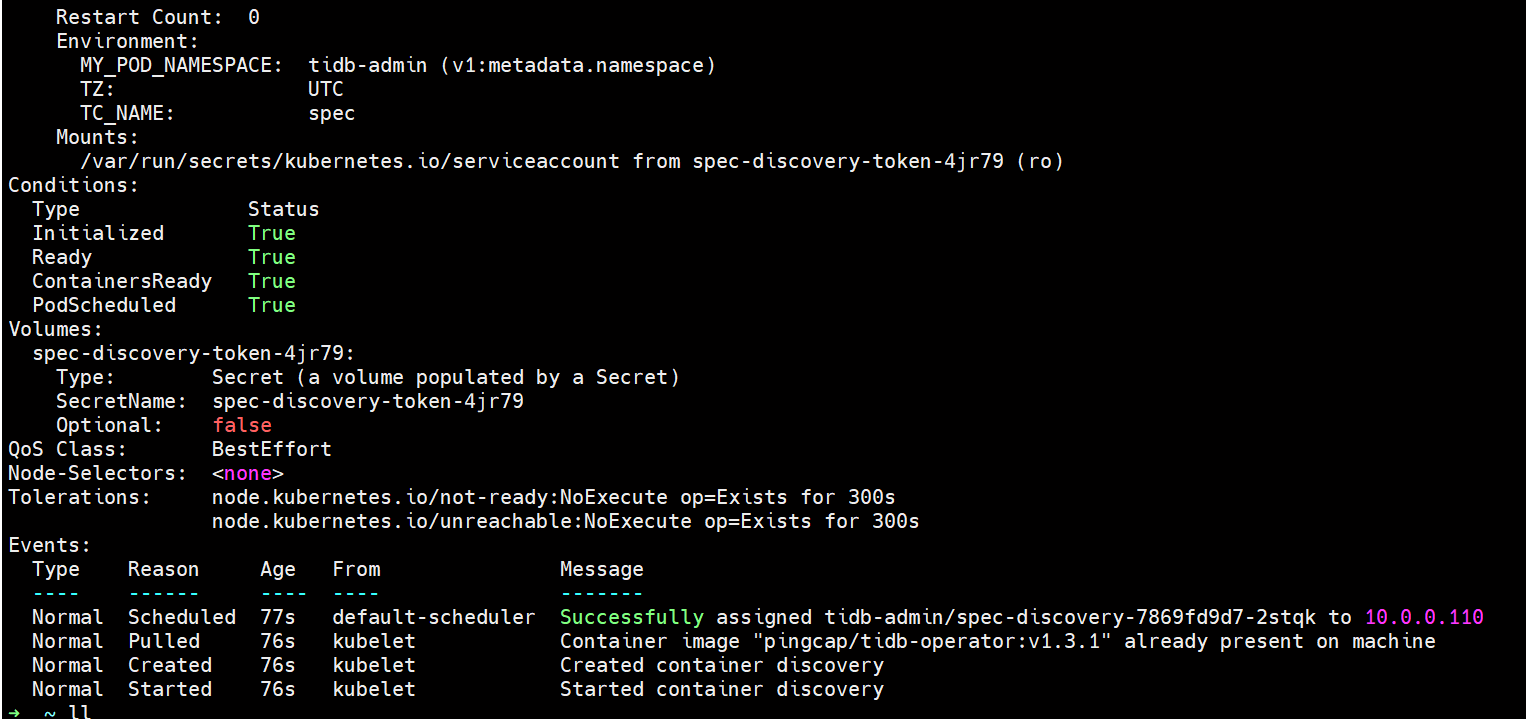Click the "Scheduled" reason in Events
Image resolution: width=1526 pixels, height=719 pixels.
click(182, 617)
